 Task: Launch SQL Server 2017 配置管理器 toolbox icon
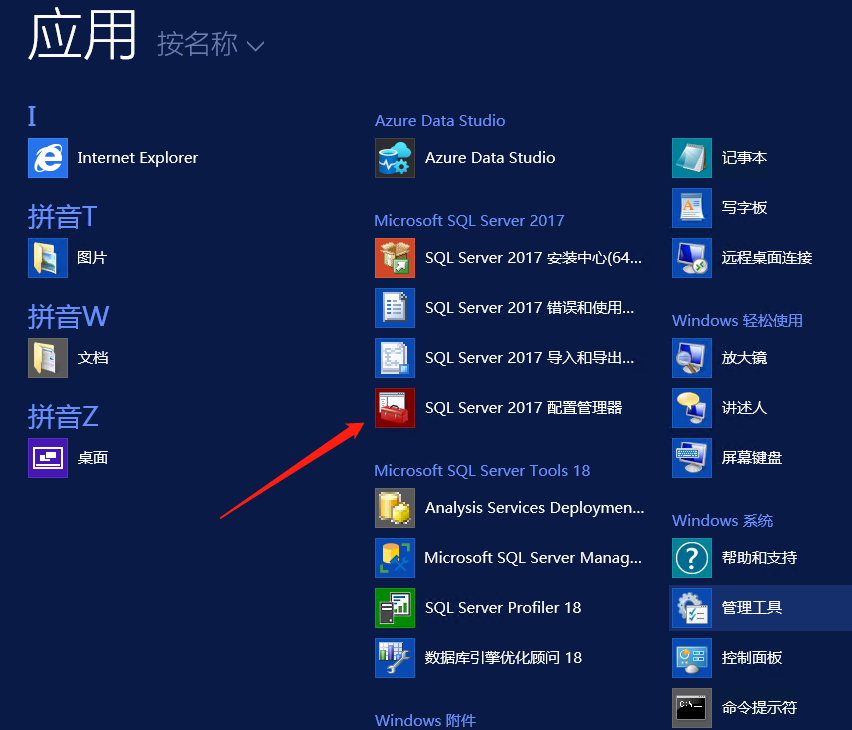[x=395, y=408]
